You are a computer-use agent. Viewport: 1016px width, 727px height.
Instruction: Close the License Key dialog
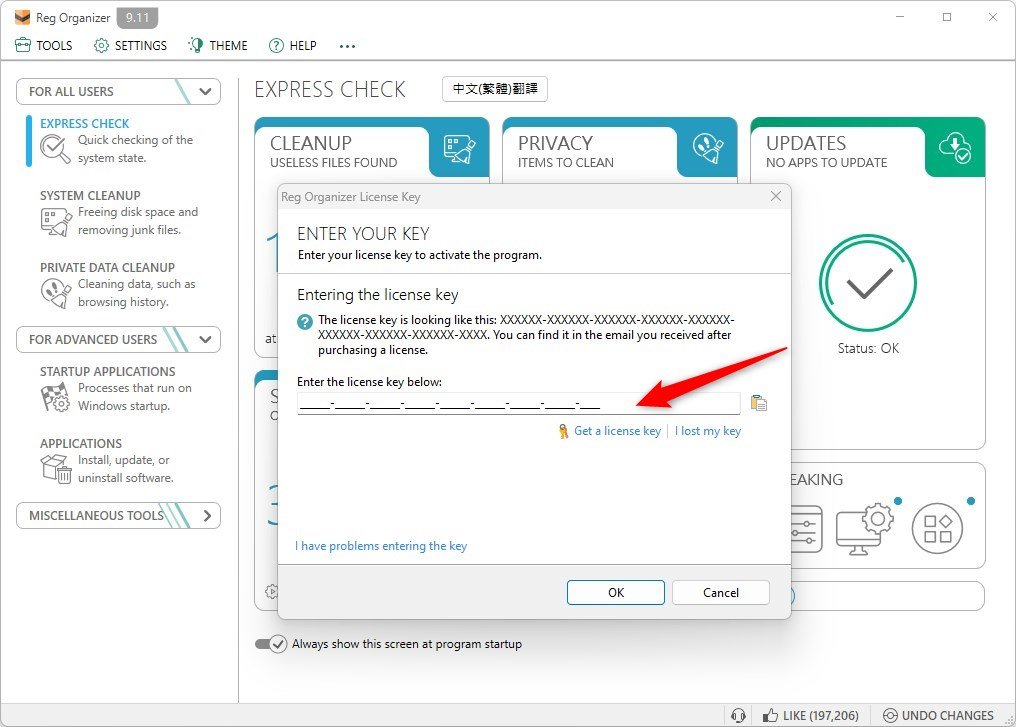[x=776, y=196]
